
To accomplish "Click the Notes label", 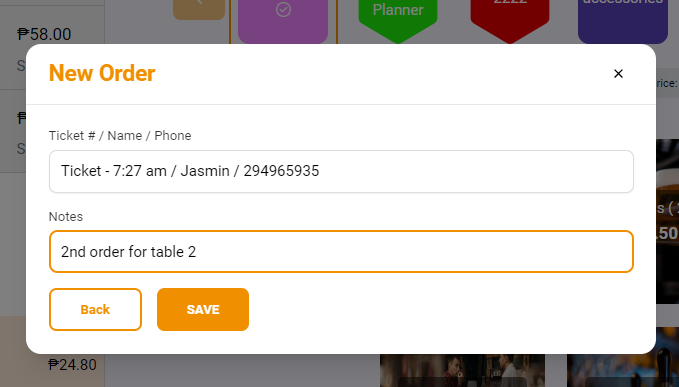I will pyautogui.click(x=65, y=216).
